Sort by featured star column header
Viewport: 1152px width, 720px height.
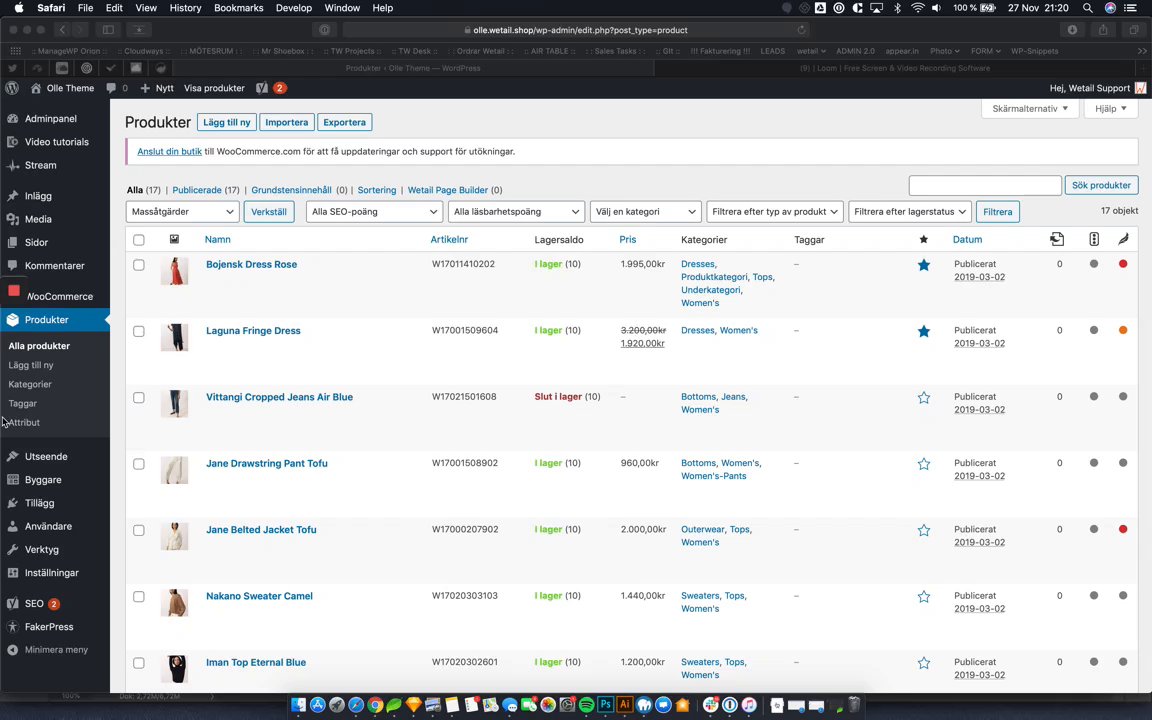point(924,240)
